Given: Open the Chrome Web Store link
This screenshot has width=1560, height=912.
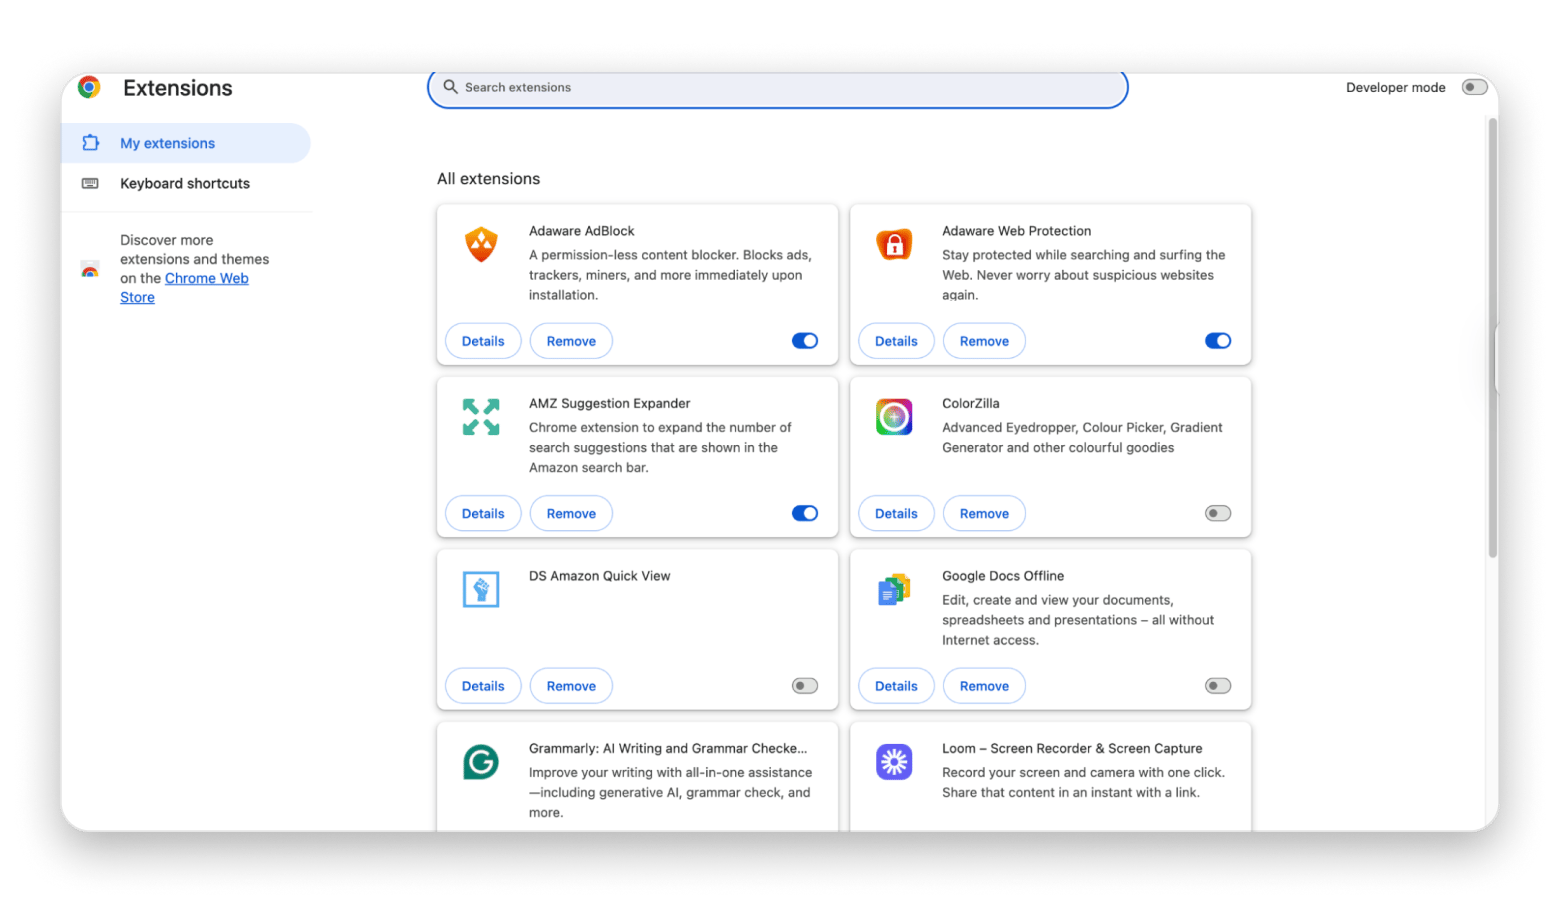Looking at the screenshot, I should coord(206,278).
